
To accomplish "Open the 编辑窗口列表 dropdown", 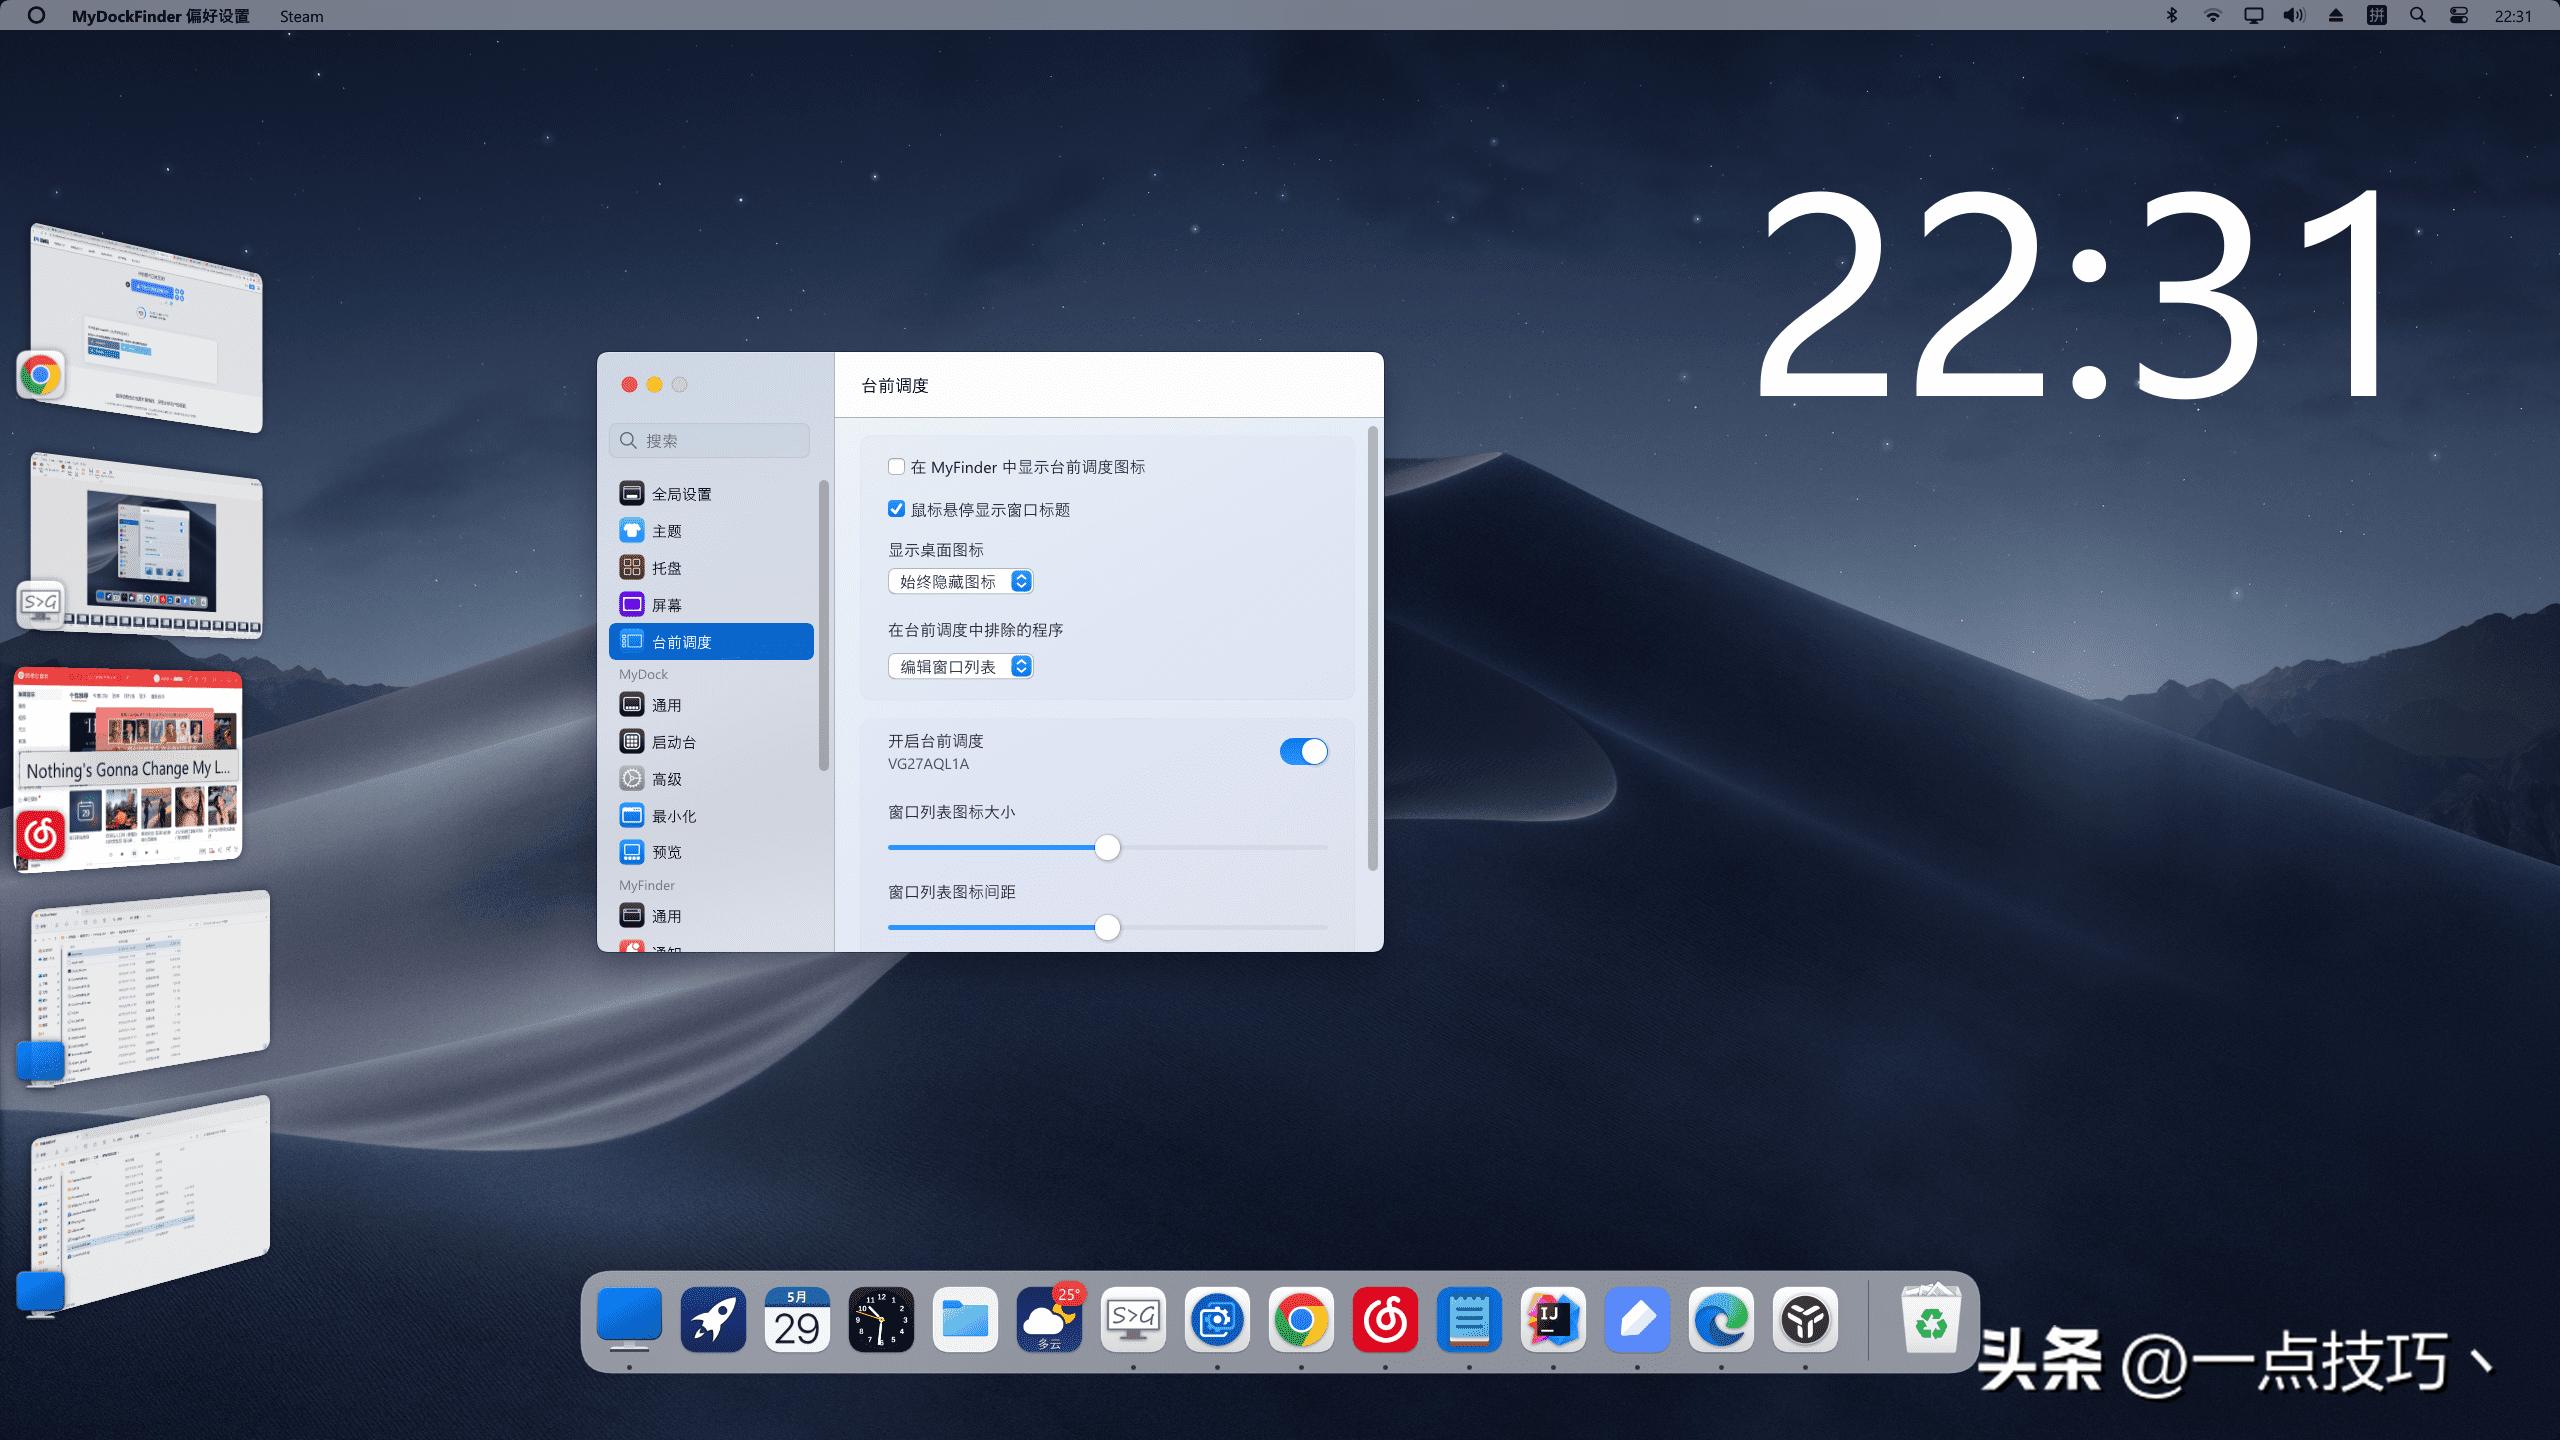I will (958, 666).
